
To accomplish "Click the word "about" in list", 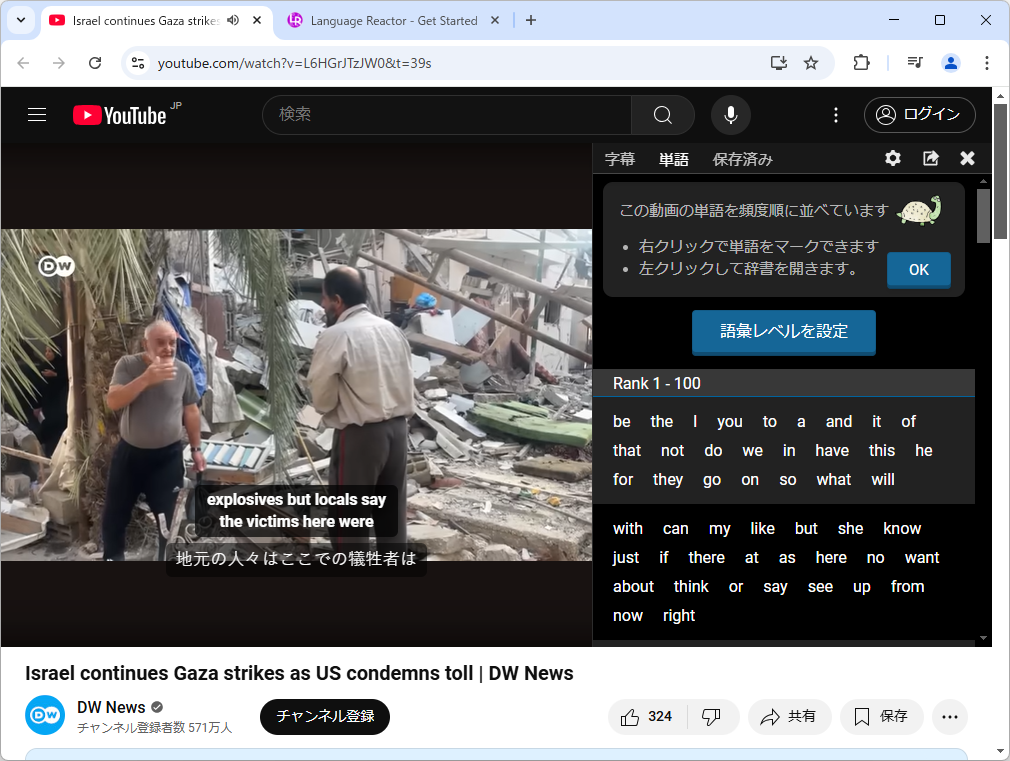I will tap(633, 586).
